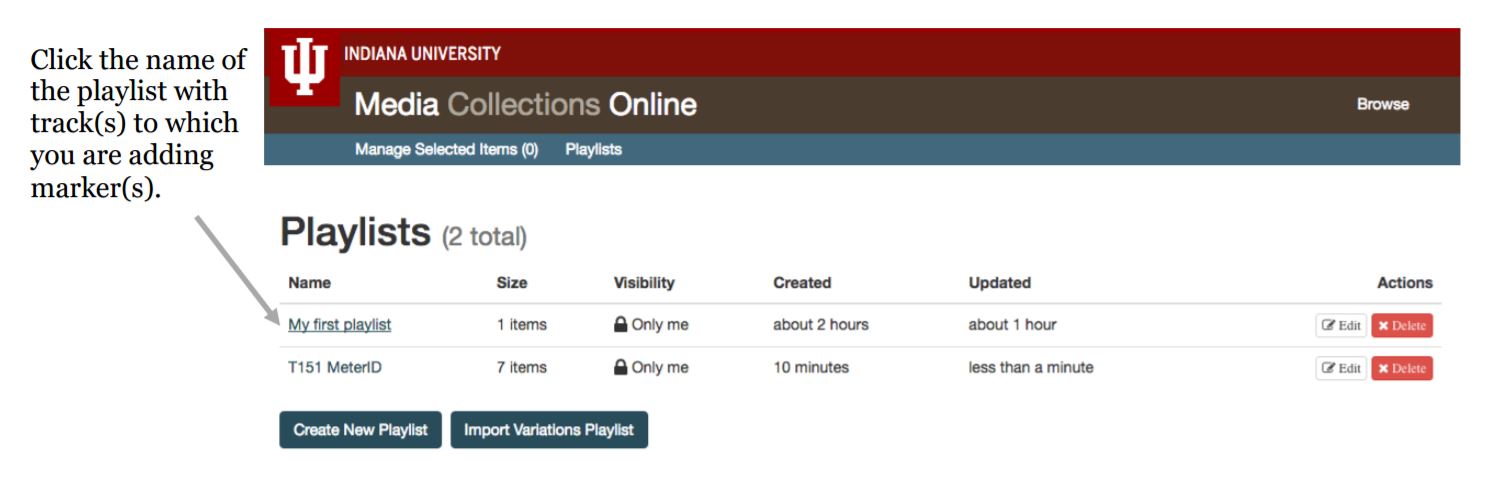1510x488 pixels.
Task: Click the Created column header
Action: pyautogui.click(x=802, y=283)
